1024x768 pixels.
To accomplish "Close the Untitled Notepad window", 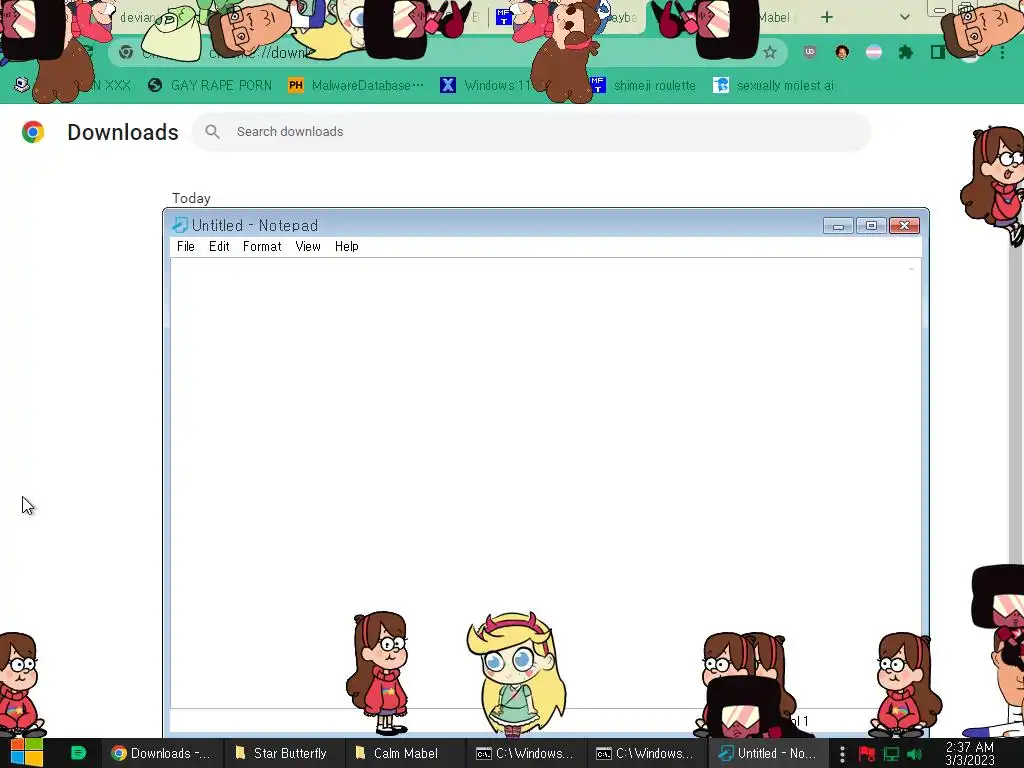I will pyautogui.click(x=904, y=226).
